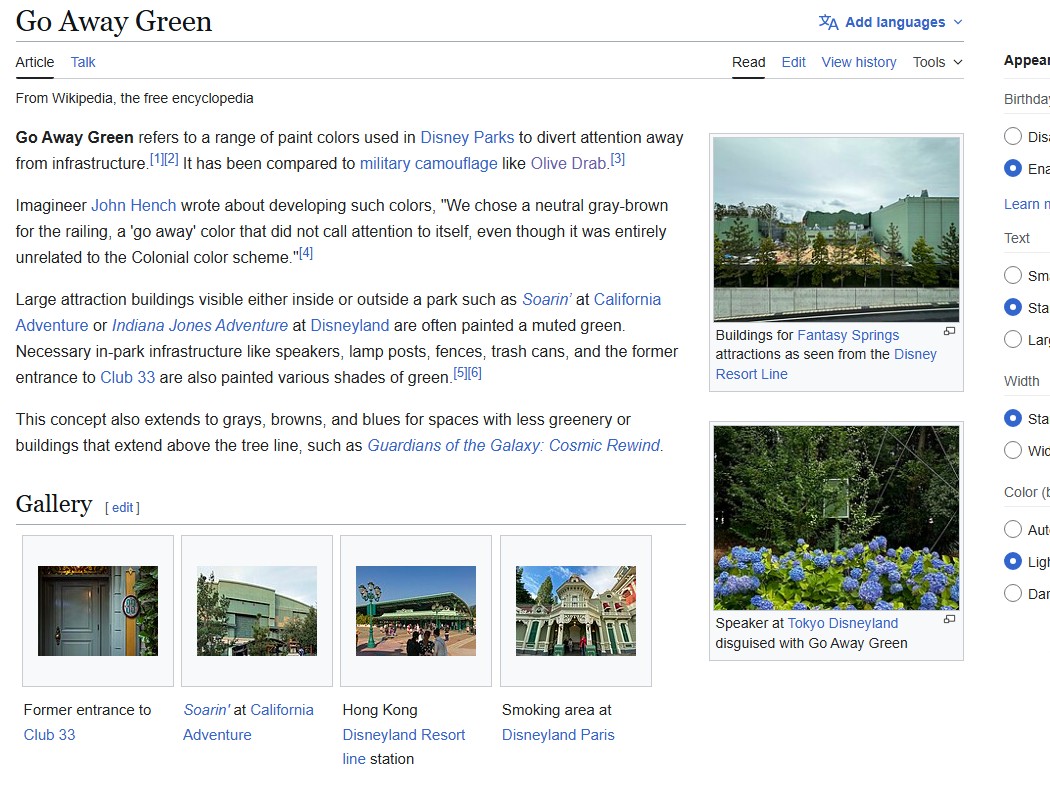Viewport: 1050px width, 786px height.
Task: Choose the Large text size option
Action: [1013, 339]
